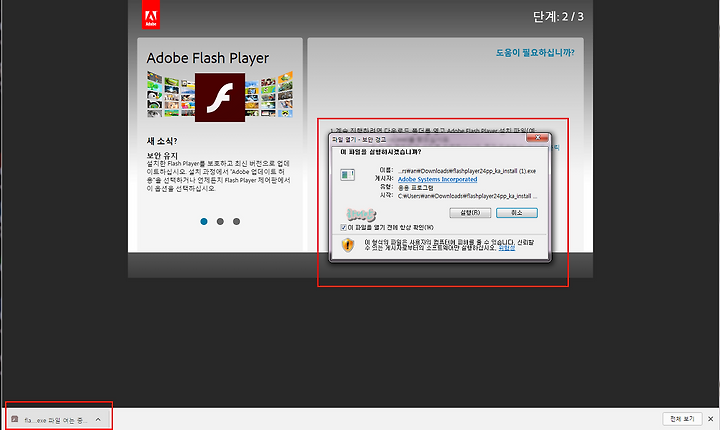The image size is (720, 430).
Task: Open the 도움이 필요하십니까? help link
Action: pyautogui.click(x=535, y=53)
